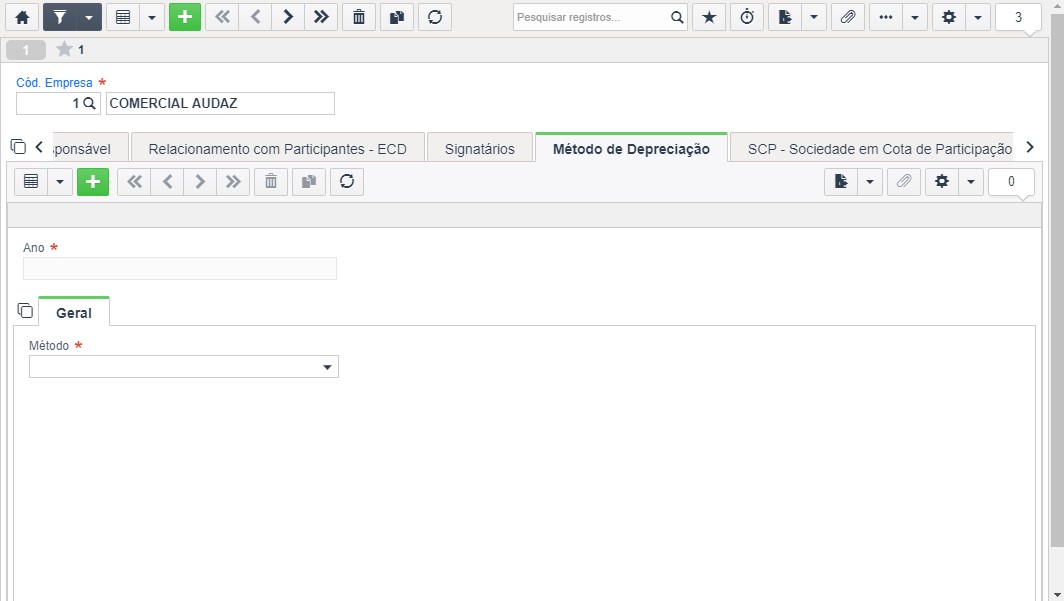The width and height of the screenshot is (1064, 601).
Task: Go to previous record in top toolbar
Action: [x=256, y=18]
